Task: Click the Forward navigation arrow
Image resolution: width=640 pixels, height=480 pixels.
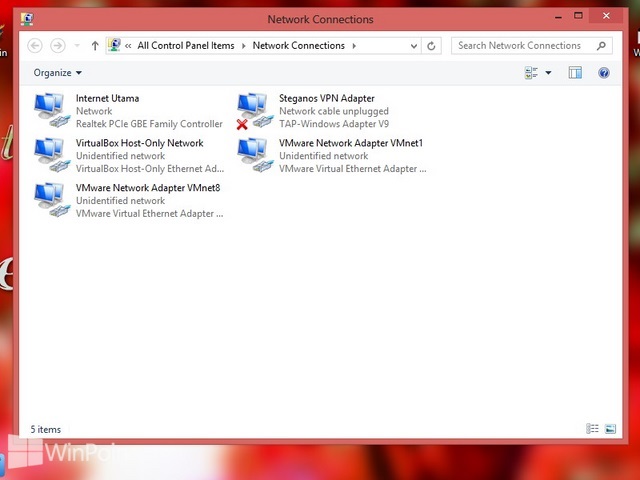Action: [x=58, y=46]
